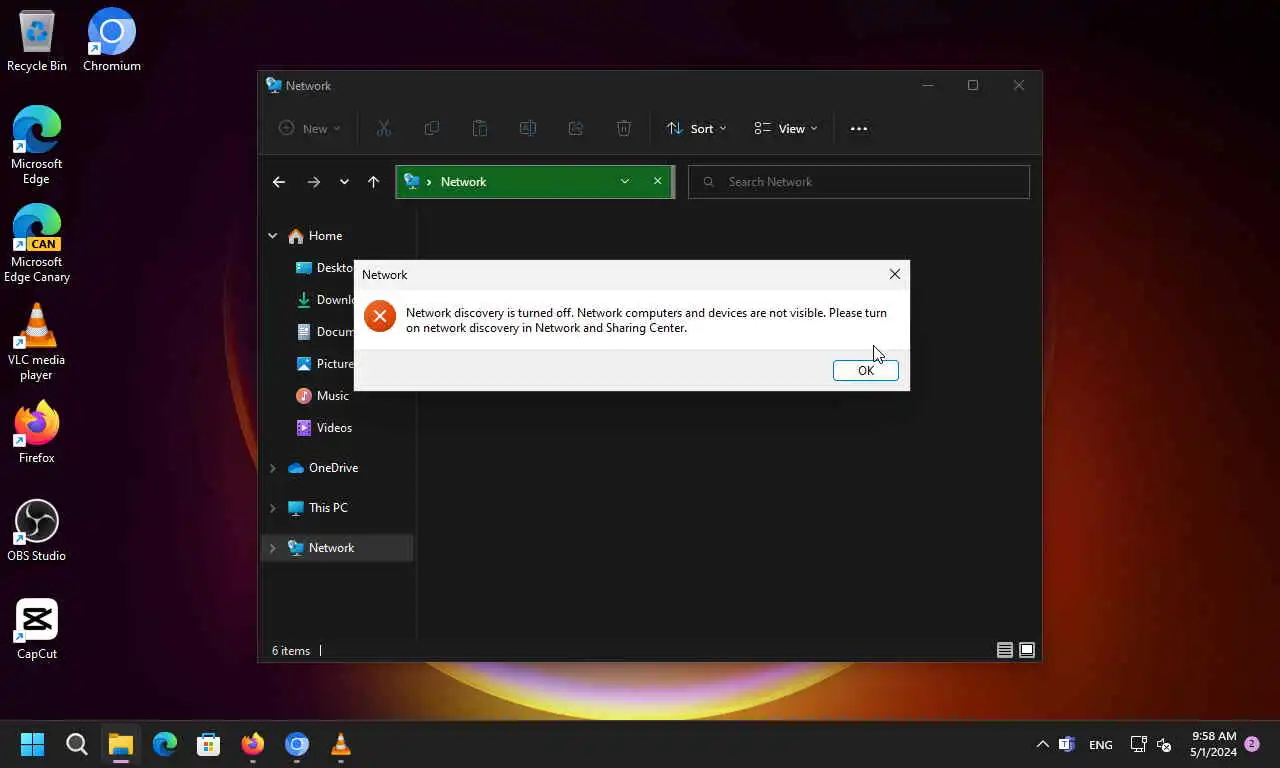Open the clock and date panel
This screenshot has height=768, width=1280.
1213,744
